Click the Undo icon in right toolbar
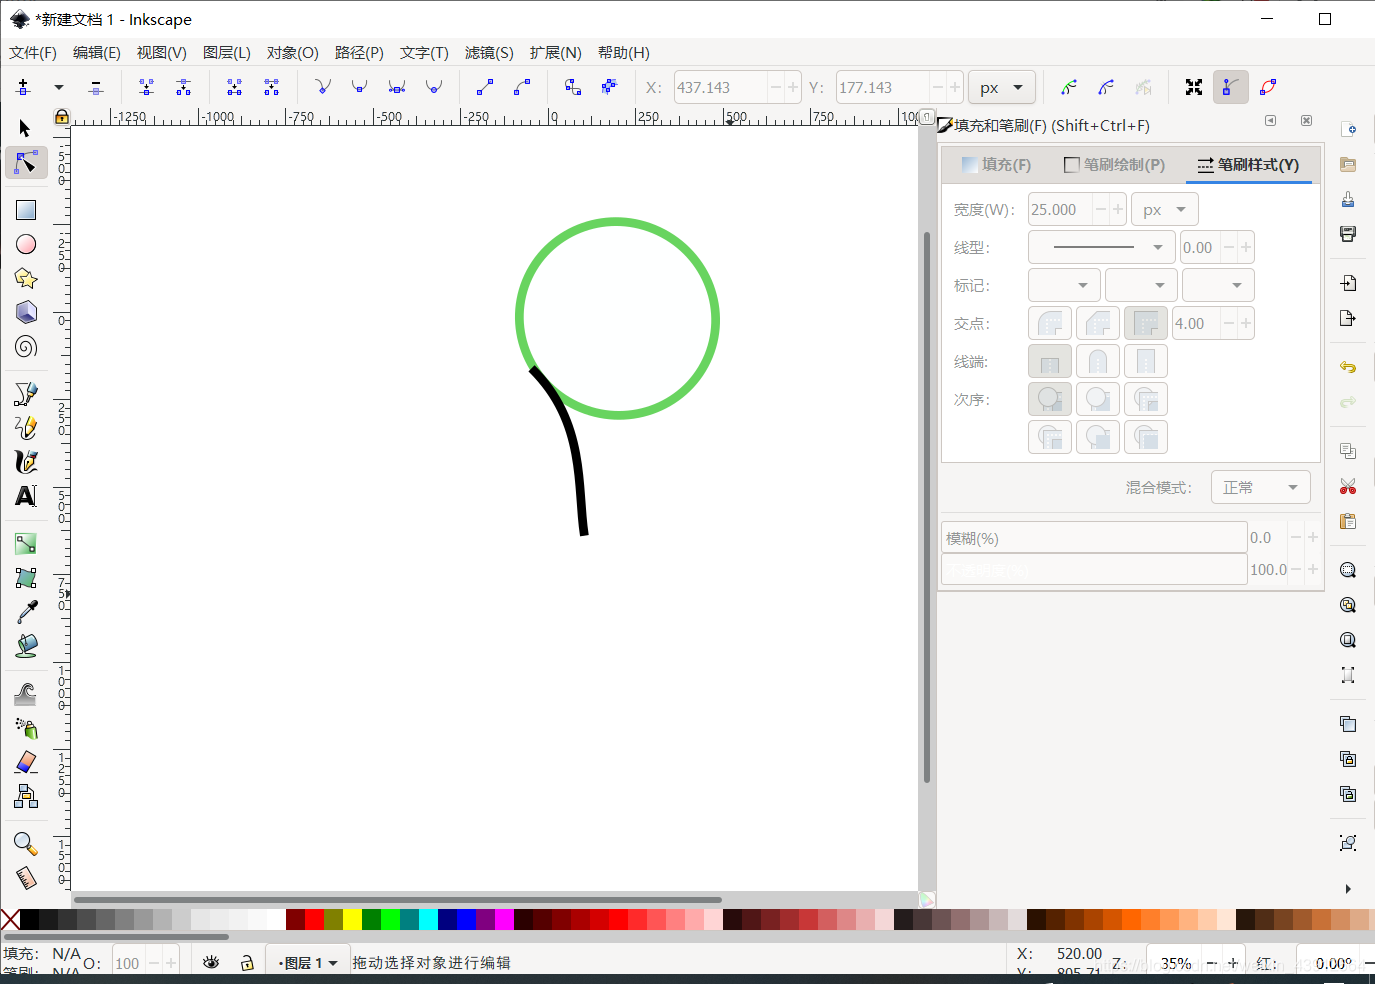The image size is (1375, 984). (x=1348, y=367)
